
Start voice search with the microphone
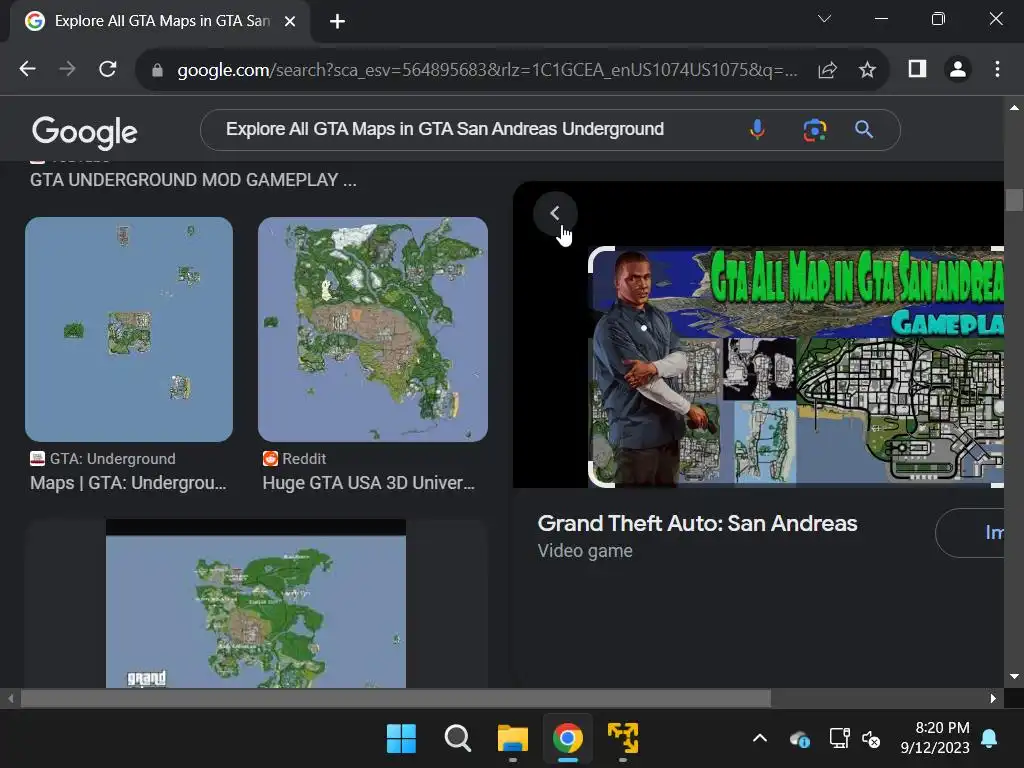coord(758,129)
